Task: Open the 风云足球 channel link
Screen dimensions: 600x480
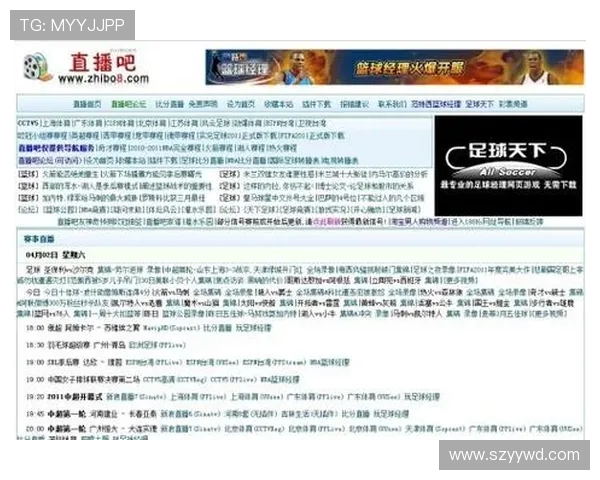Action: pyautogui.click(x=216, y=123)
